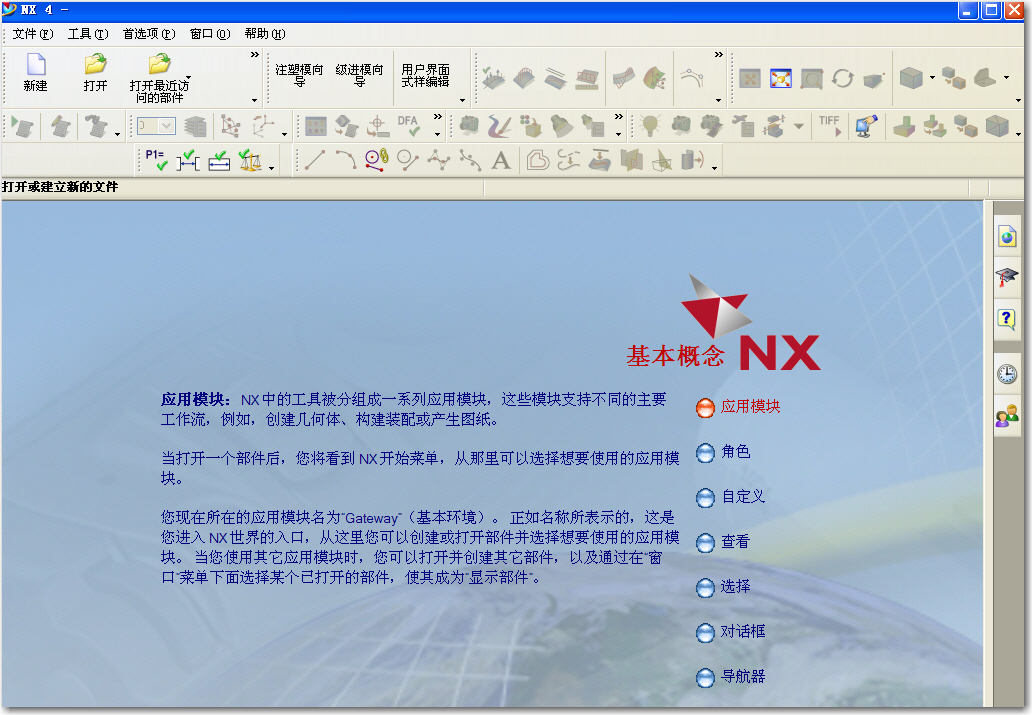Expand overflow chevron of the 新建/打开 toolbar
The height and width of the screenshot is (715, 1032).
255,55
